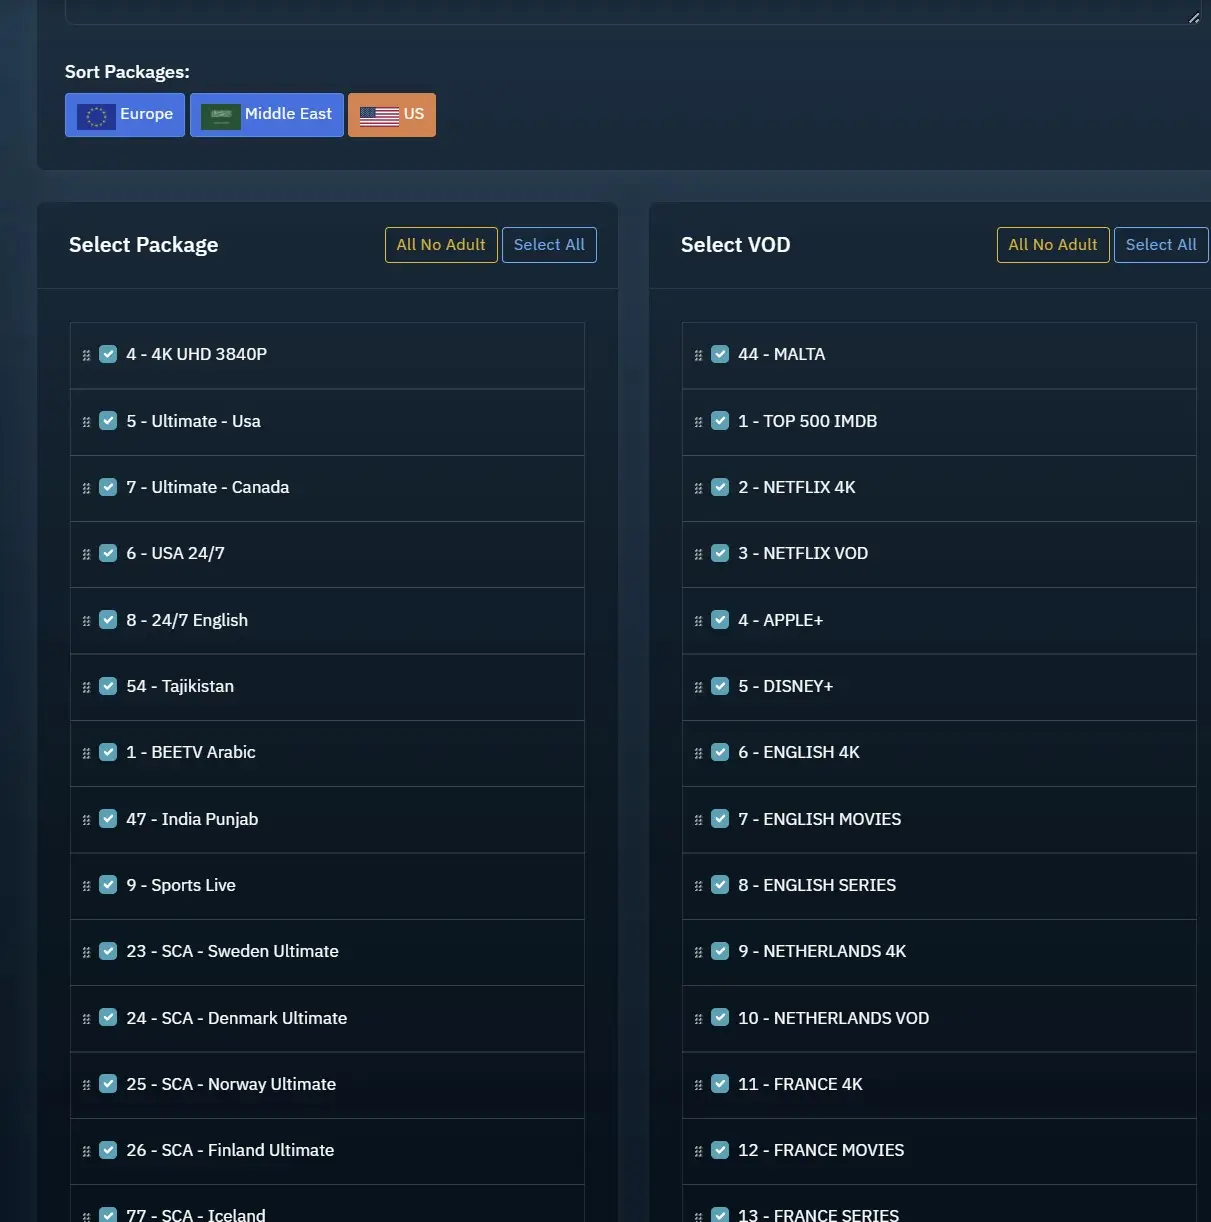Grab the drag handle for Sports Live

[x=86, y=886]
